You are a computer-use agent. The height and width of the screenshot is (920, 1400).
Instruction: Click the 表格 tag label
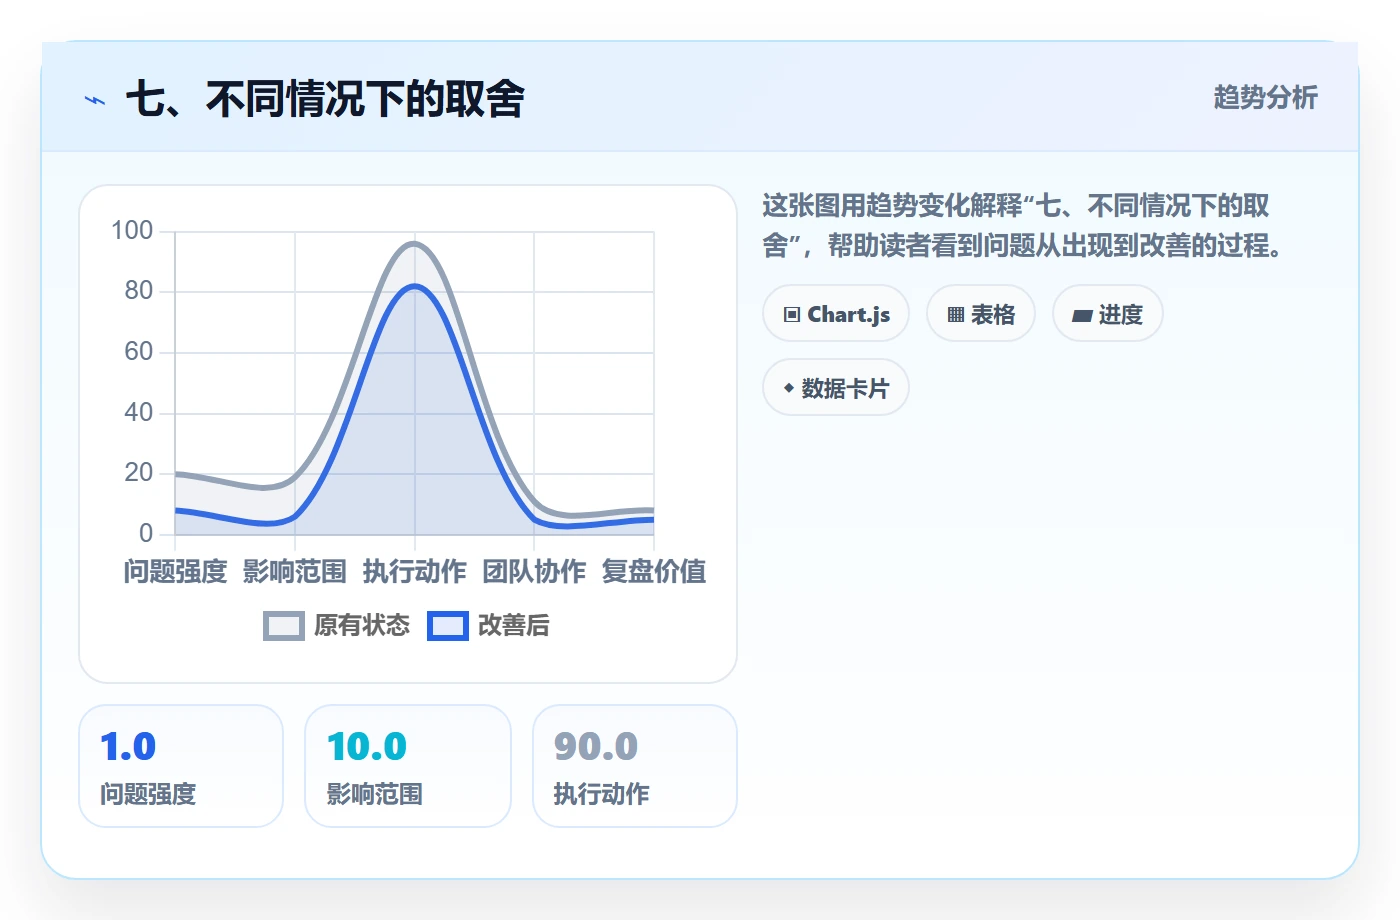(993, 315)
